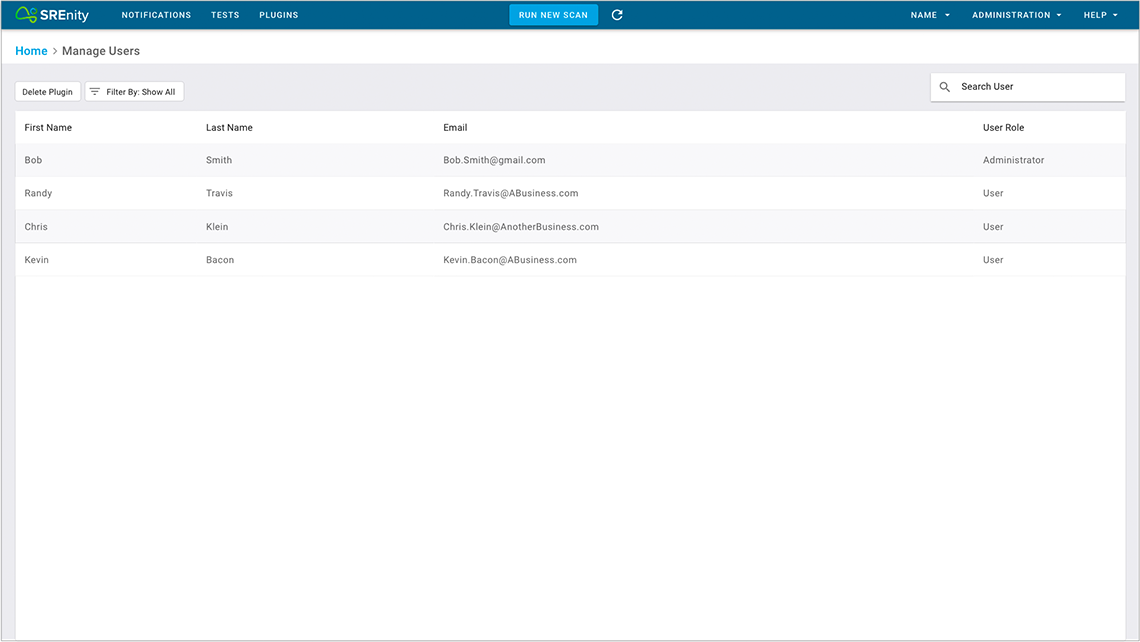
Task: Select Kevin.Bacon@ABusiness.com email cell
Action: 510,260
